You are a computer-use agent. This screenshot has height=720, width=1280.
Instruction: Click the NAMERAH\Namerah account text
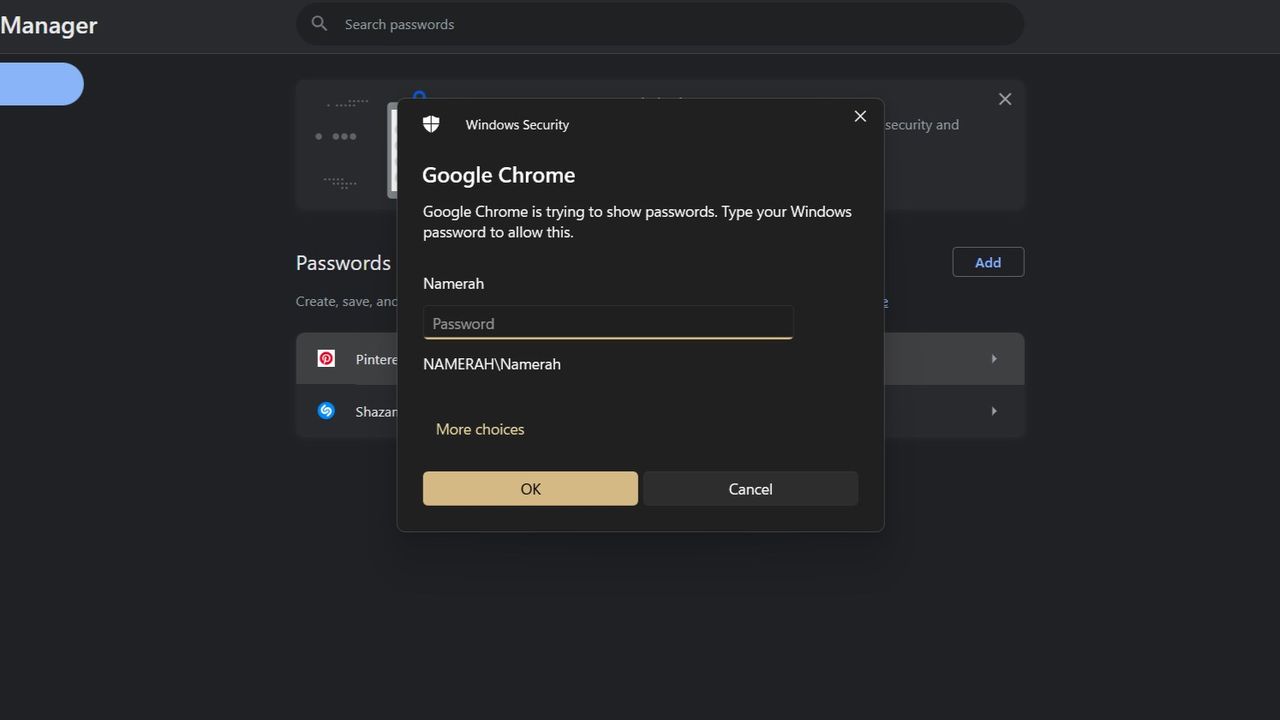point(492,364)
